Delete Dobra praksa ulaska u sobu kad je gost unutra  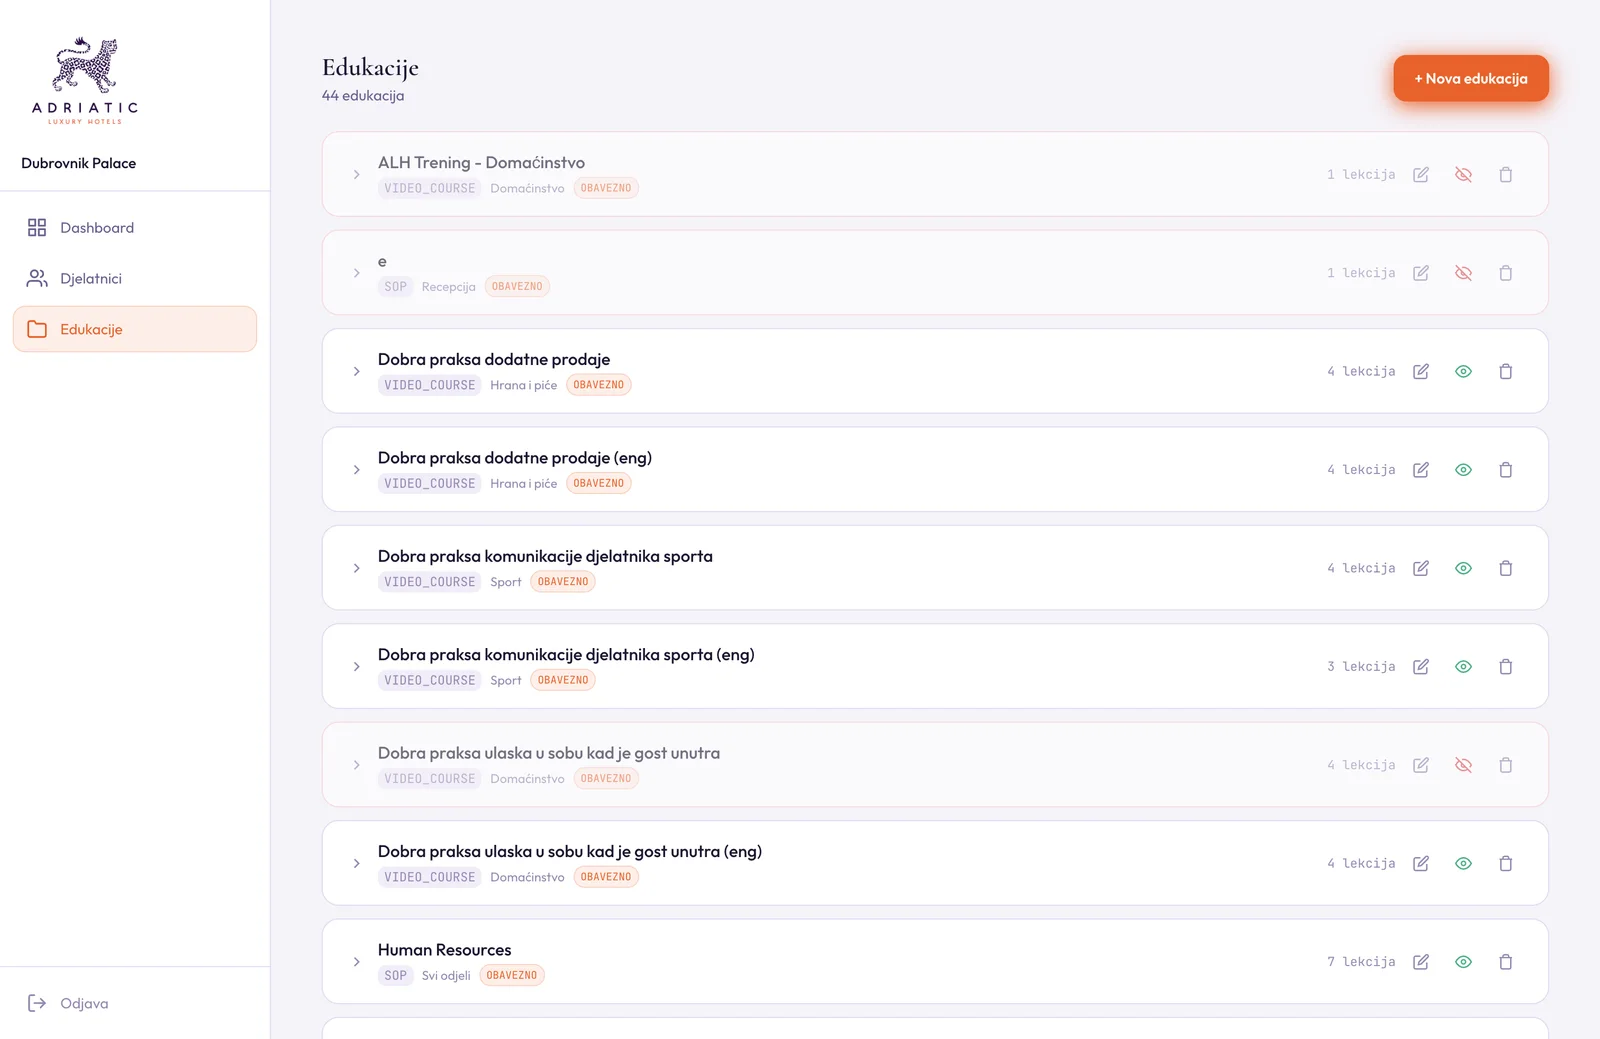(x=1506, y=765)
